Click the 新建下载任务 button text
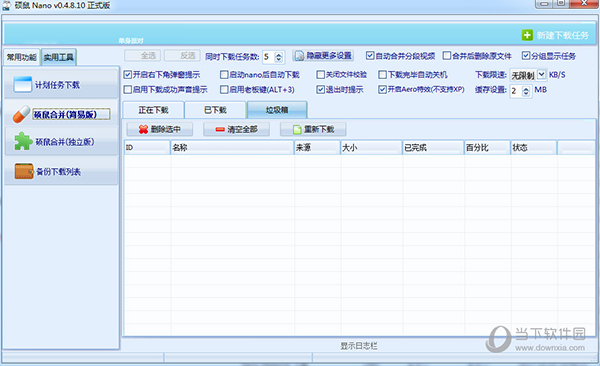 coord(562,35)
